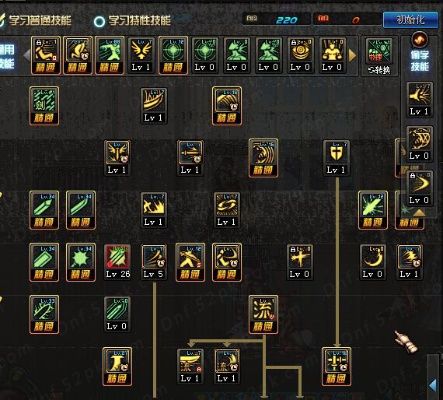Open the 通用技能 common skills tab
The image size is (443, 400).
point(7,56)
